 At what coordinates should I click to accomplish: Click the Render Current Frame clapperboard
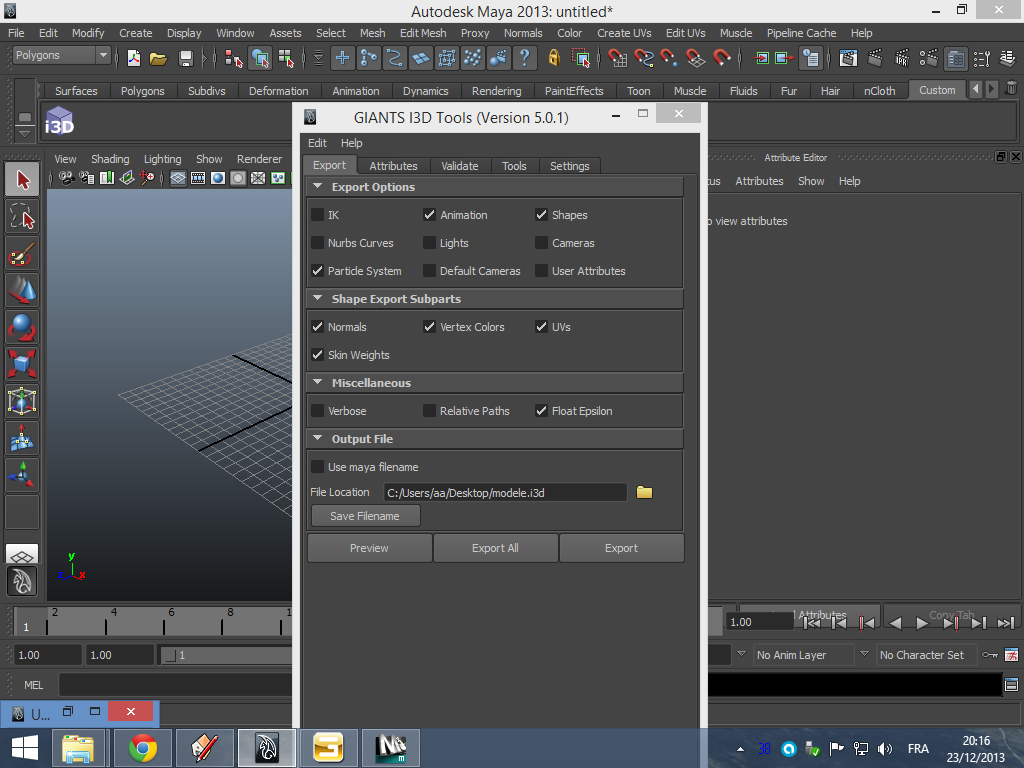tap(875, 58)
